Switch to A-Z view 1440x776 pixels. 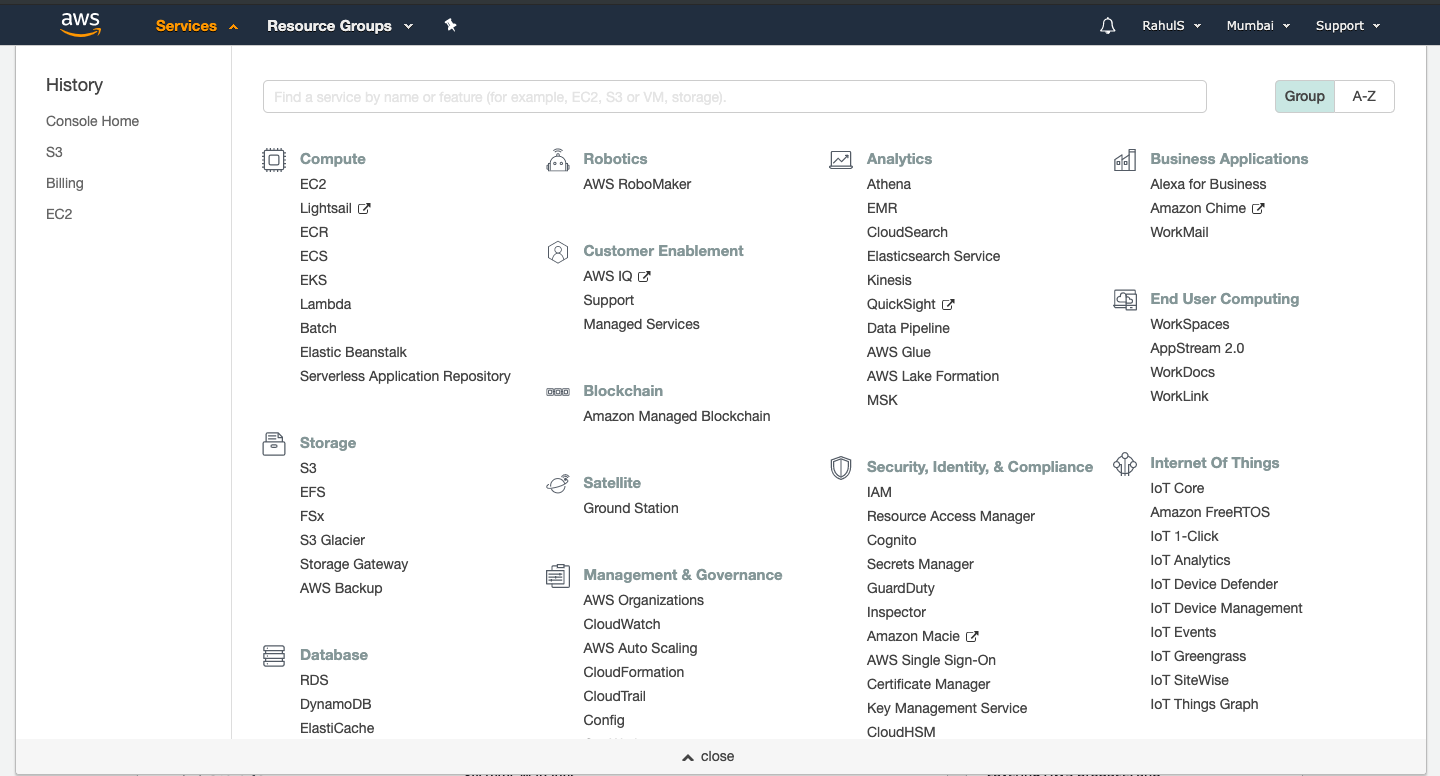(1364, 96)
